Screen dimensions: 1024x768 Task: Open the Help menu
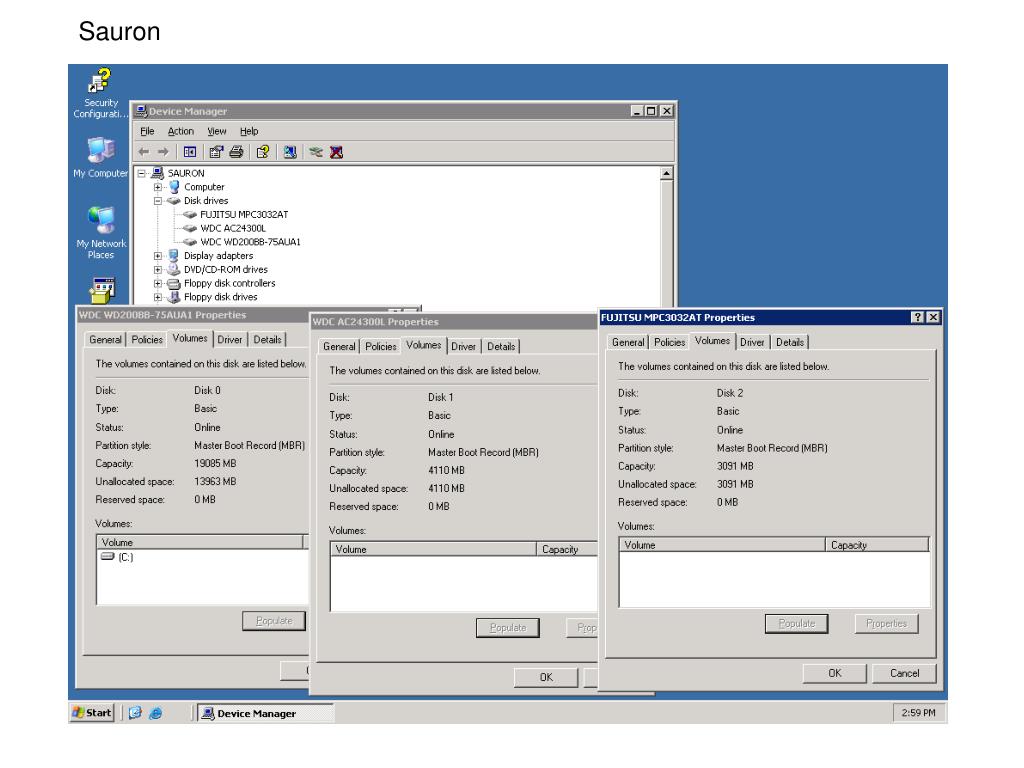click(249, 131)
